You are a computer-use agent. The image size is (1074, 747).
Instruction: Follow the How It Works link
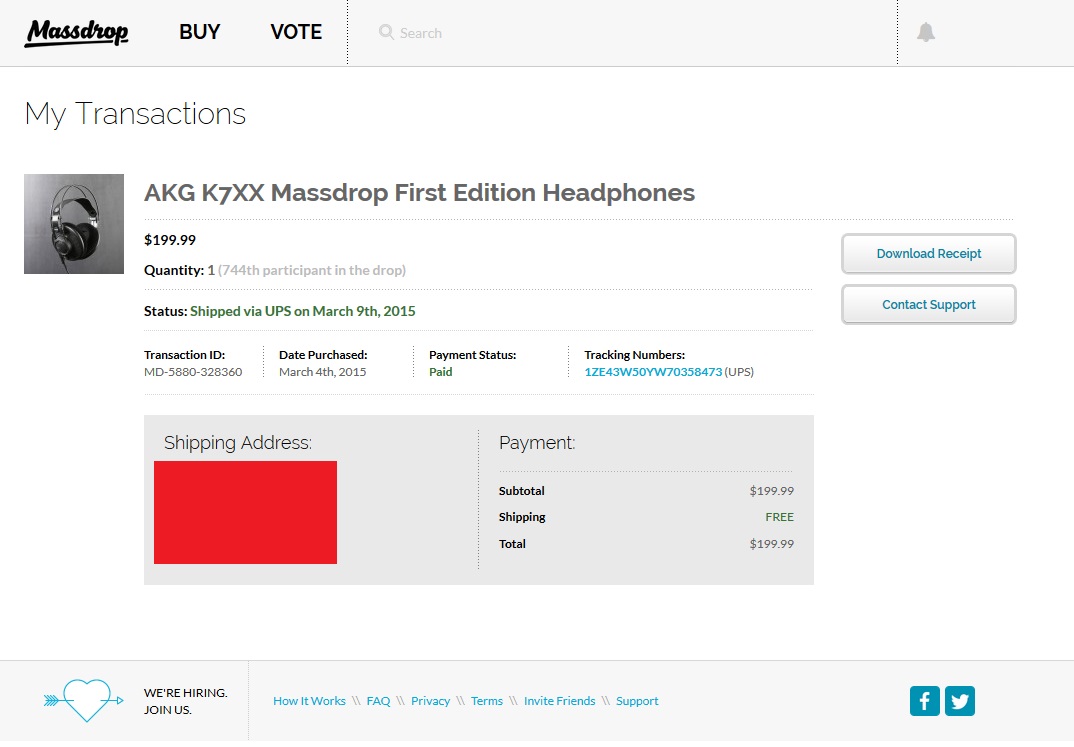click(x=309, y=701)
